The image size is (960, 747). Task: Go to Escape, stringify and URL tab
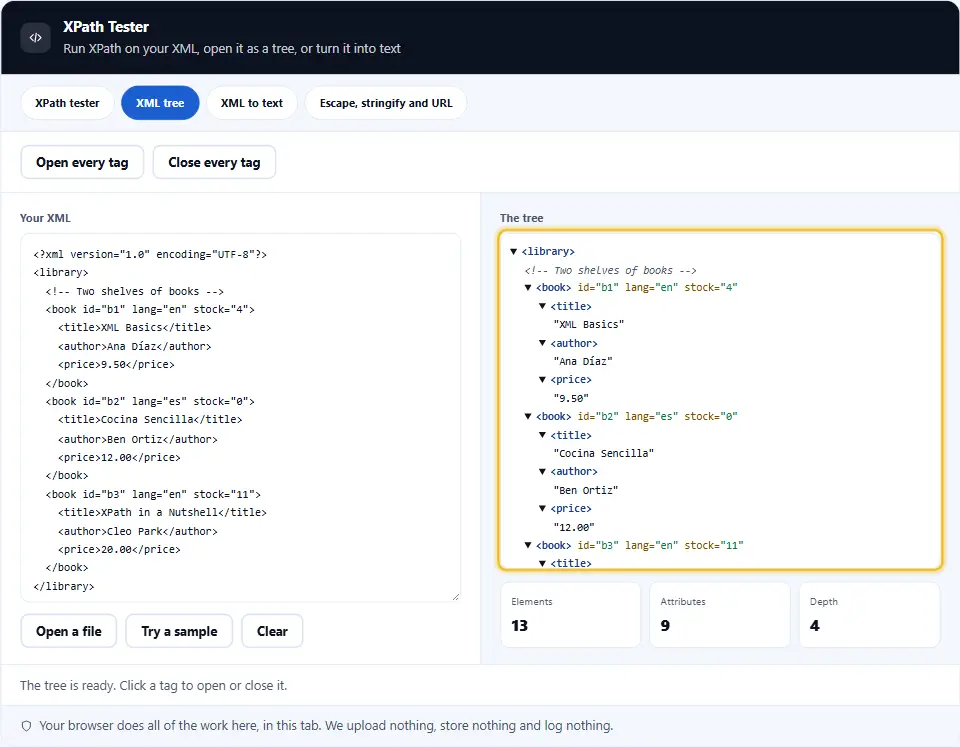[386, 103]
